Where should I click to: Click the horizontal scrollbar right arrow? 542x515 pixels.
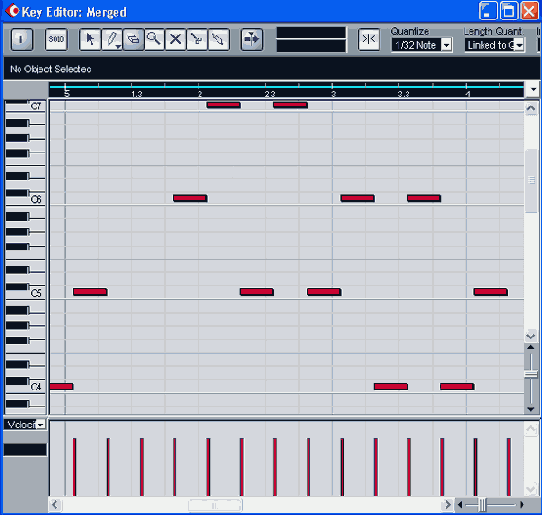tap(448, 505)
